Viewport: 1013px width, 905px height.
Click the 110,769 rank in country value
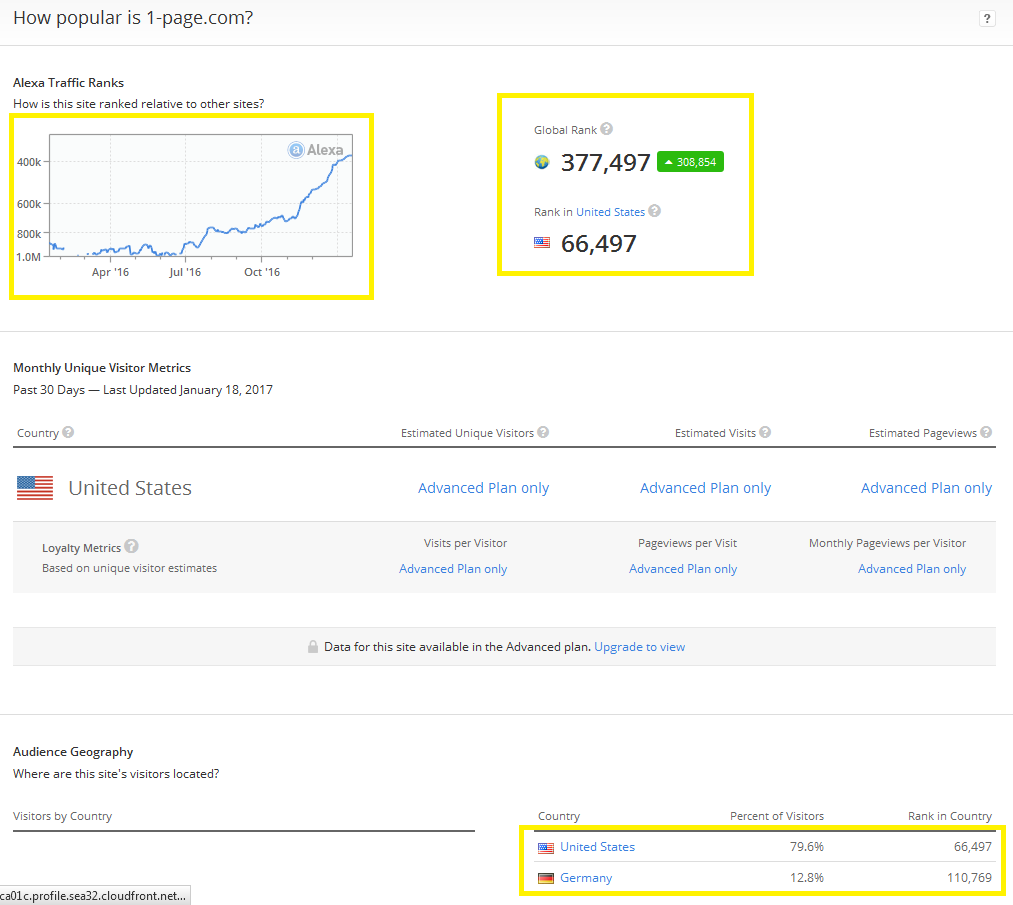point(969,878)
